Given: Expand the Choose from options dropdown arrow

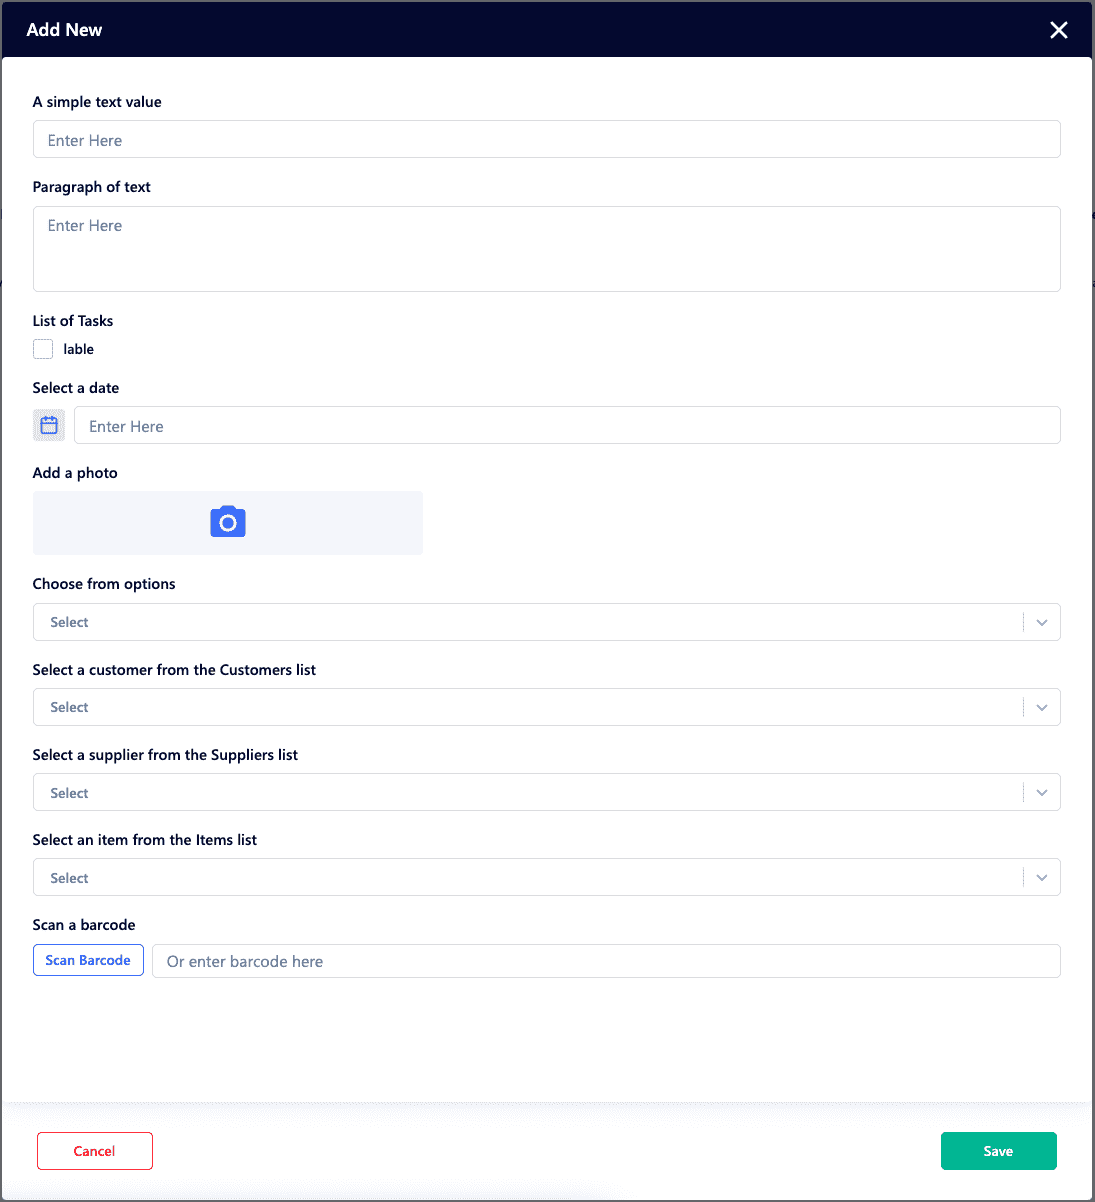Looking at the screenshot, I should pyautogui.click(x=1041, y=622).
